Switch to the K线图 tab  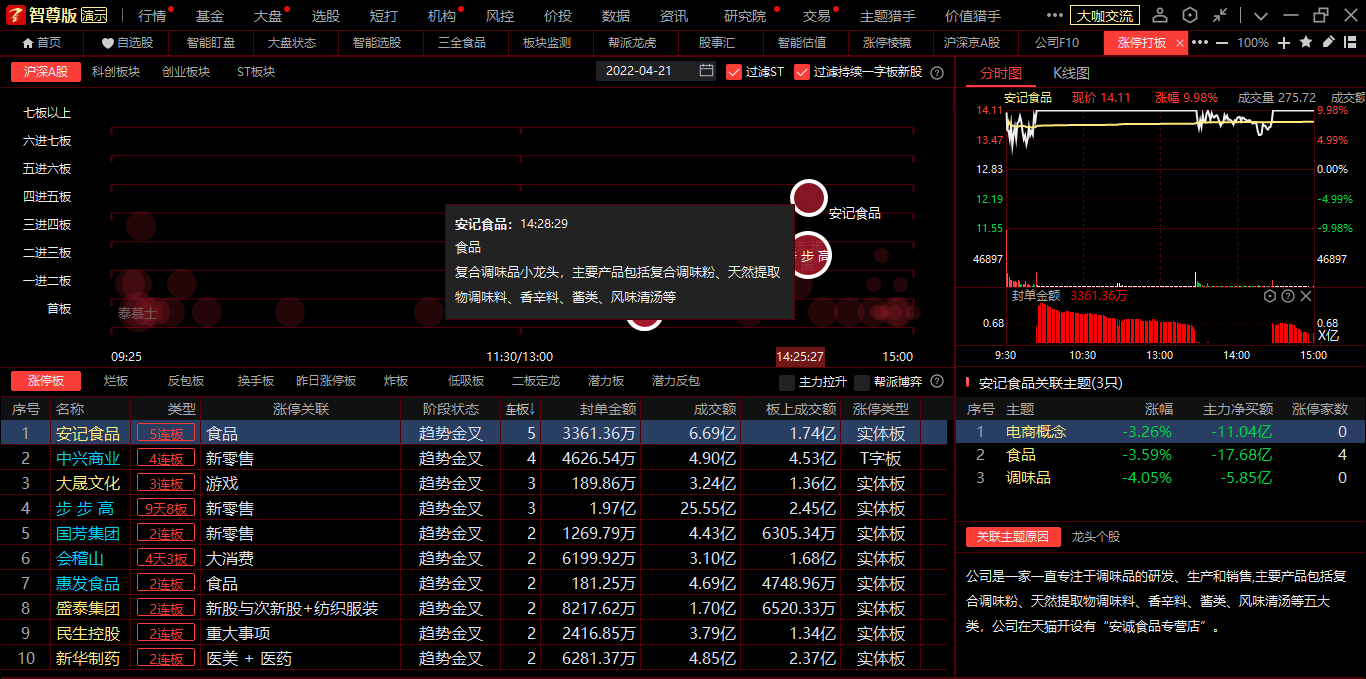coord(1071,73)
